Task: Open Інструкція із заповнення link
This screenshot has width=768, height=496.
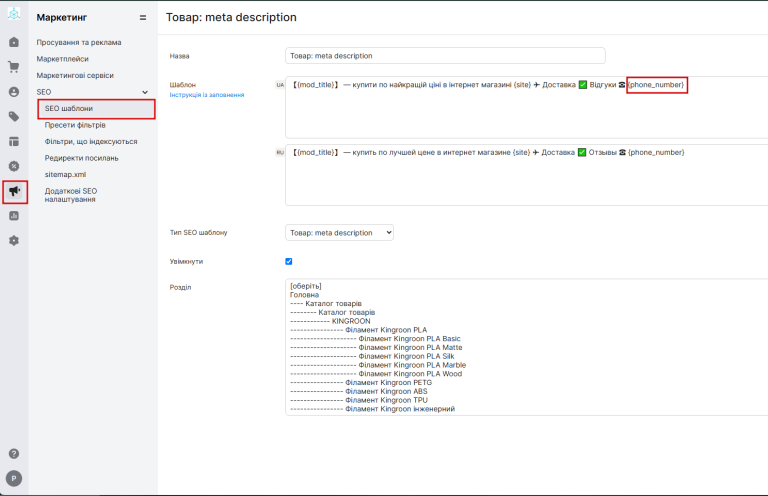Action: pyautogui.click(x=207, y=95)
